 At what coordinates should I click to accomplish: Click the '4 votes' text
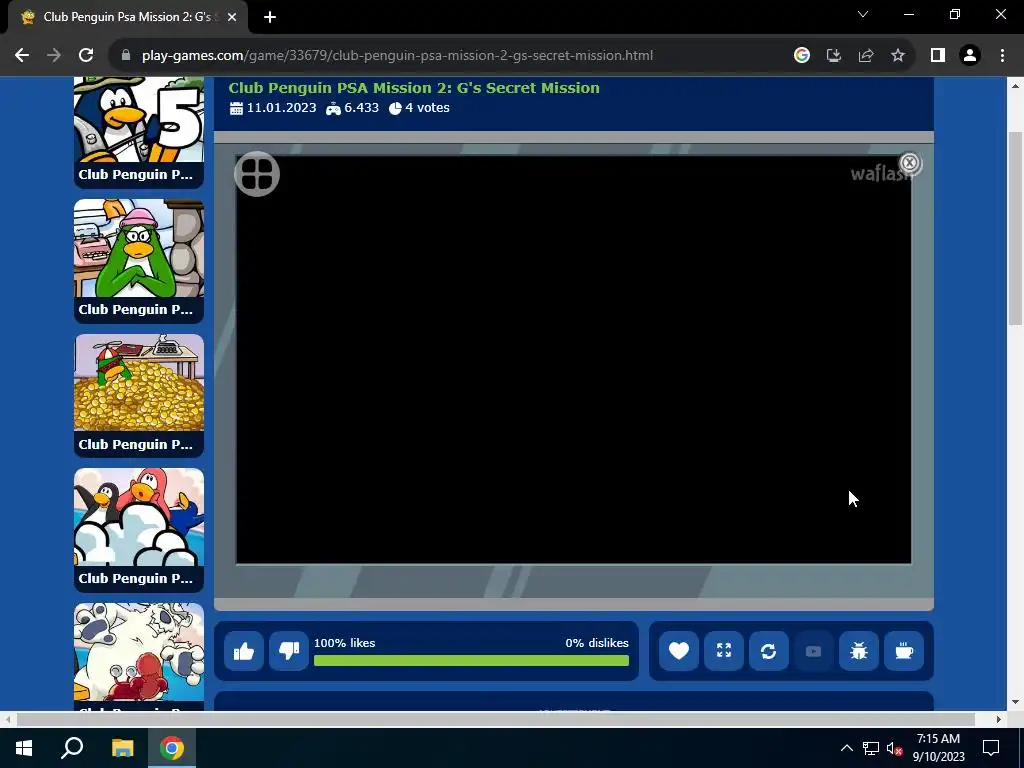(427, 108)
